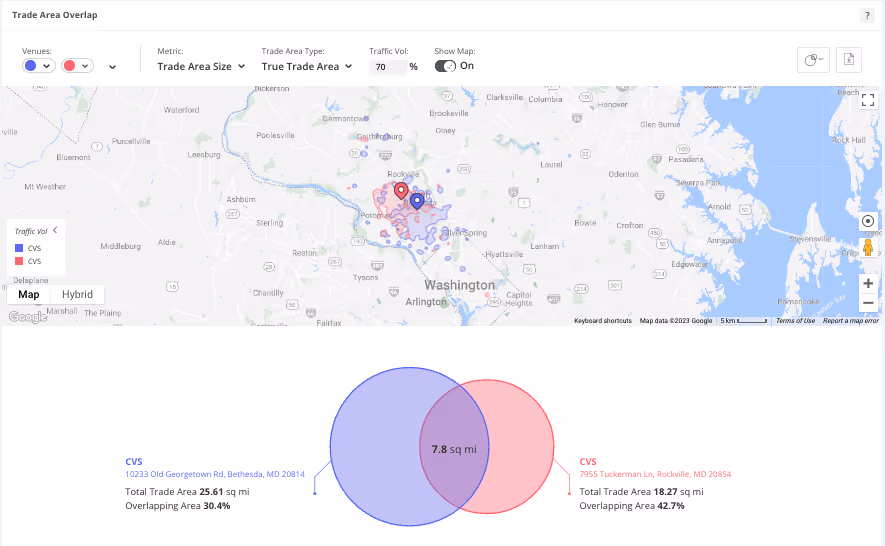885x546 pixels.
Task: Click the red CVS legend swatch
Action: coord(19,261)
